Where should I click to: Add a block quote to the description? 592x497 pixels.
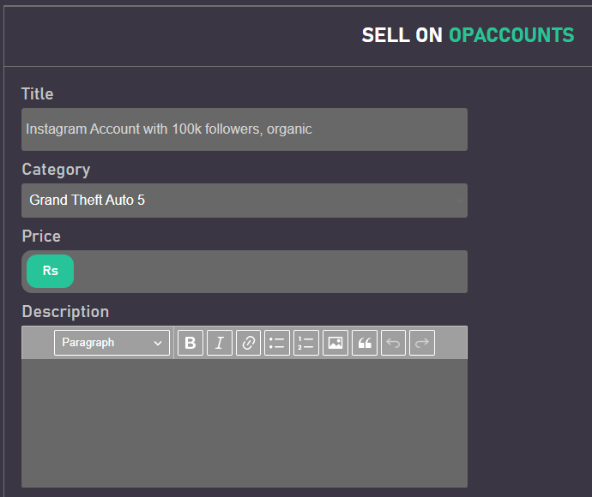coord(364,343)
